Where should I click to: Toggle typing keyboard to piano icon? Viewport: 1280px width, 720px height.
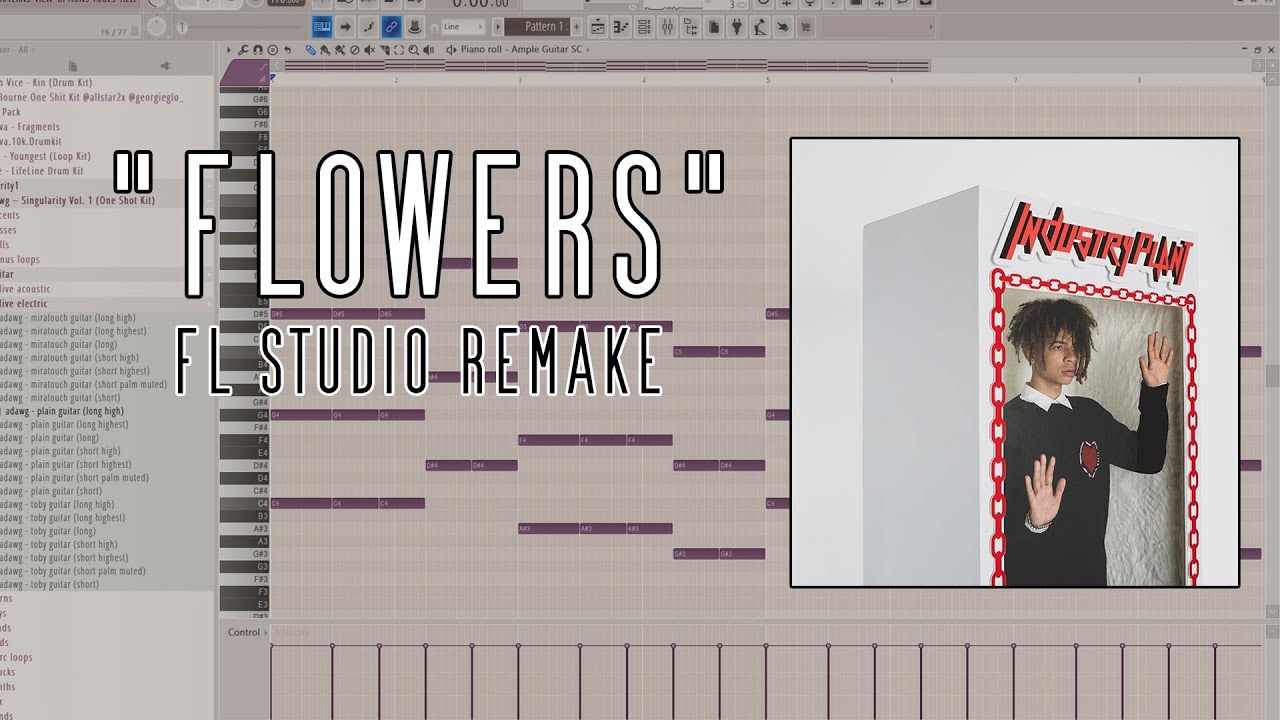pos(322,26)
